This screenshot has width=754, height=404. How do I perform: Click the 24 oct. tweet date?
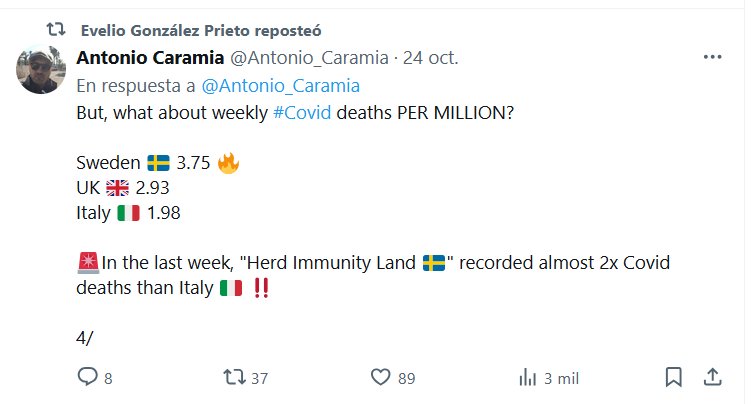431,57
